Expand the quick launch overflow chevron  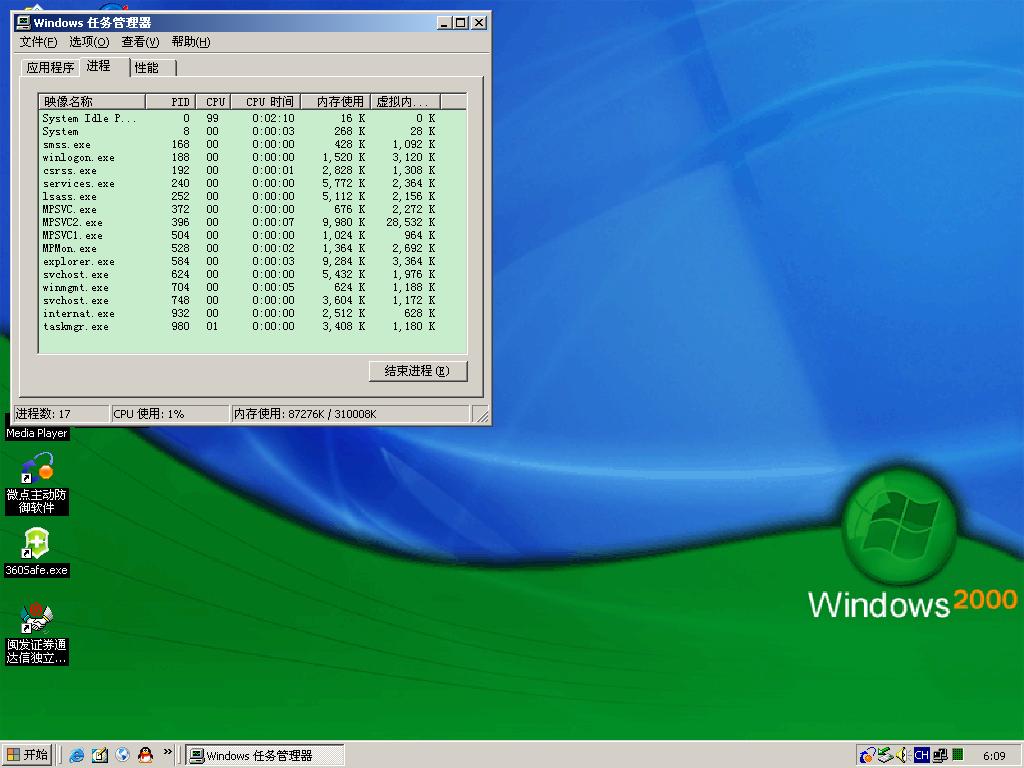pos(168,752)
